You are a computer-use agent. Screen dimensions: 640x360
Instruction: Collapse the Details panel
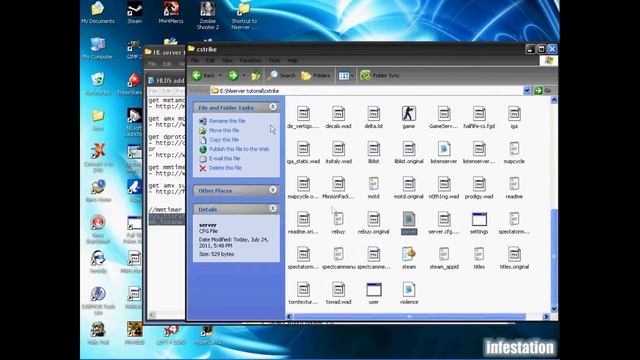[x=273, y=209]
